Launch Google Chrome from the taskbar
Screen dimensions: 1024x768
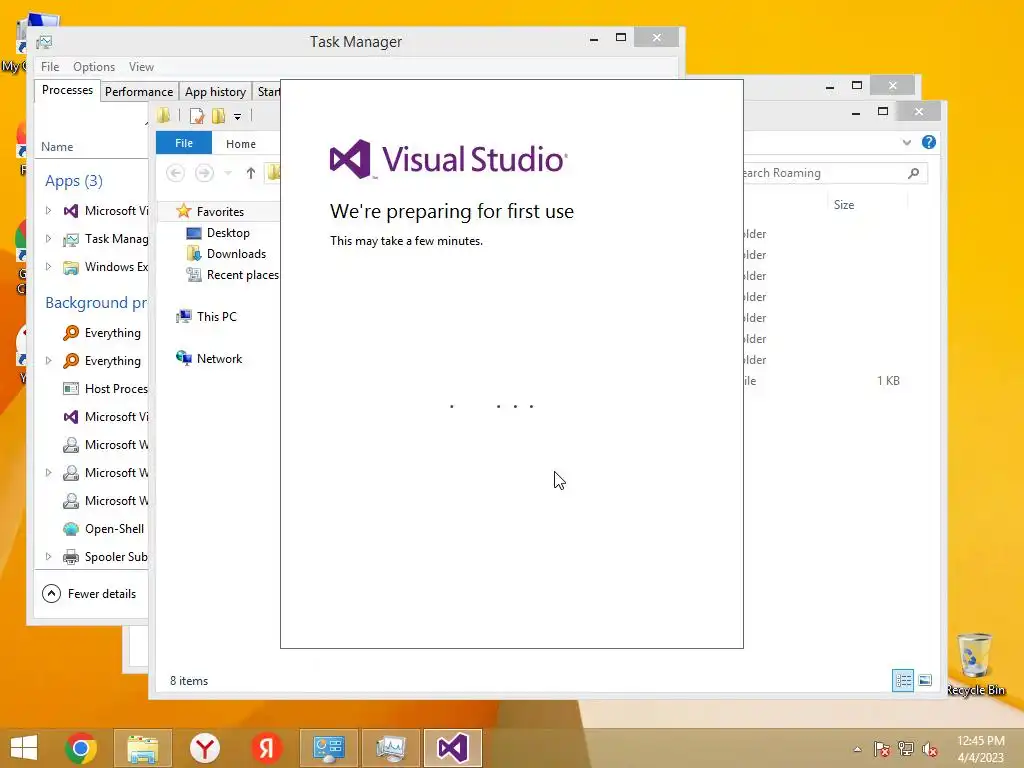pos(81,748)
